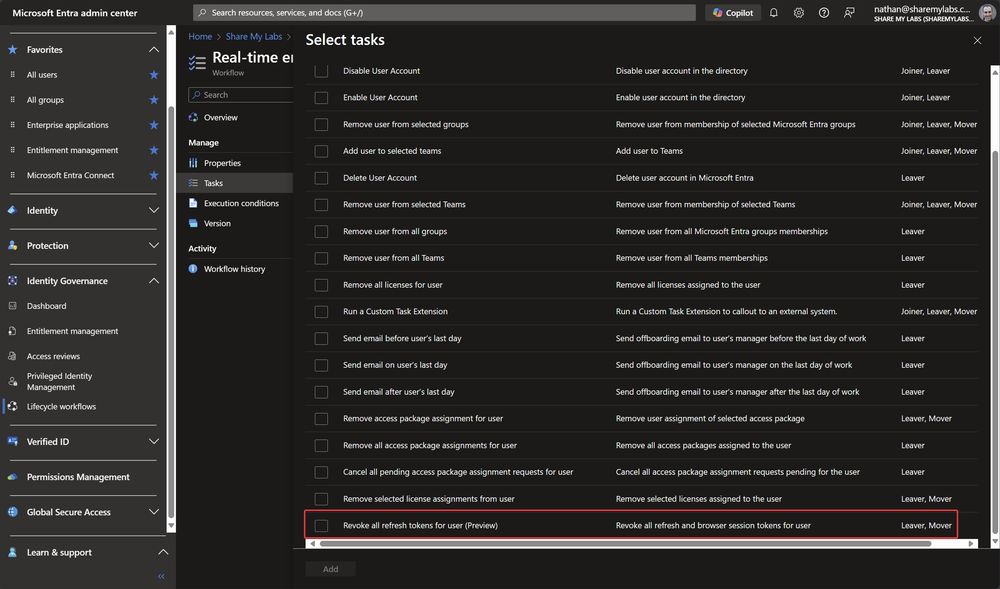Viewport: 1000px width, 589px height.
Task: Click horizontal scrollbar of task list
Action: coord(625,544)
